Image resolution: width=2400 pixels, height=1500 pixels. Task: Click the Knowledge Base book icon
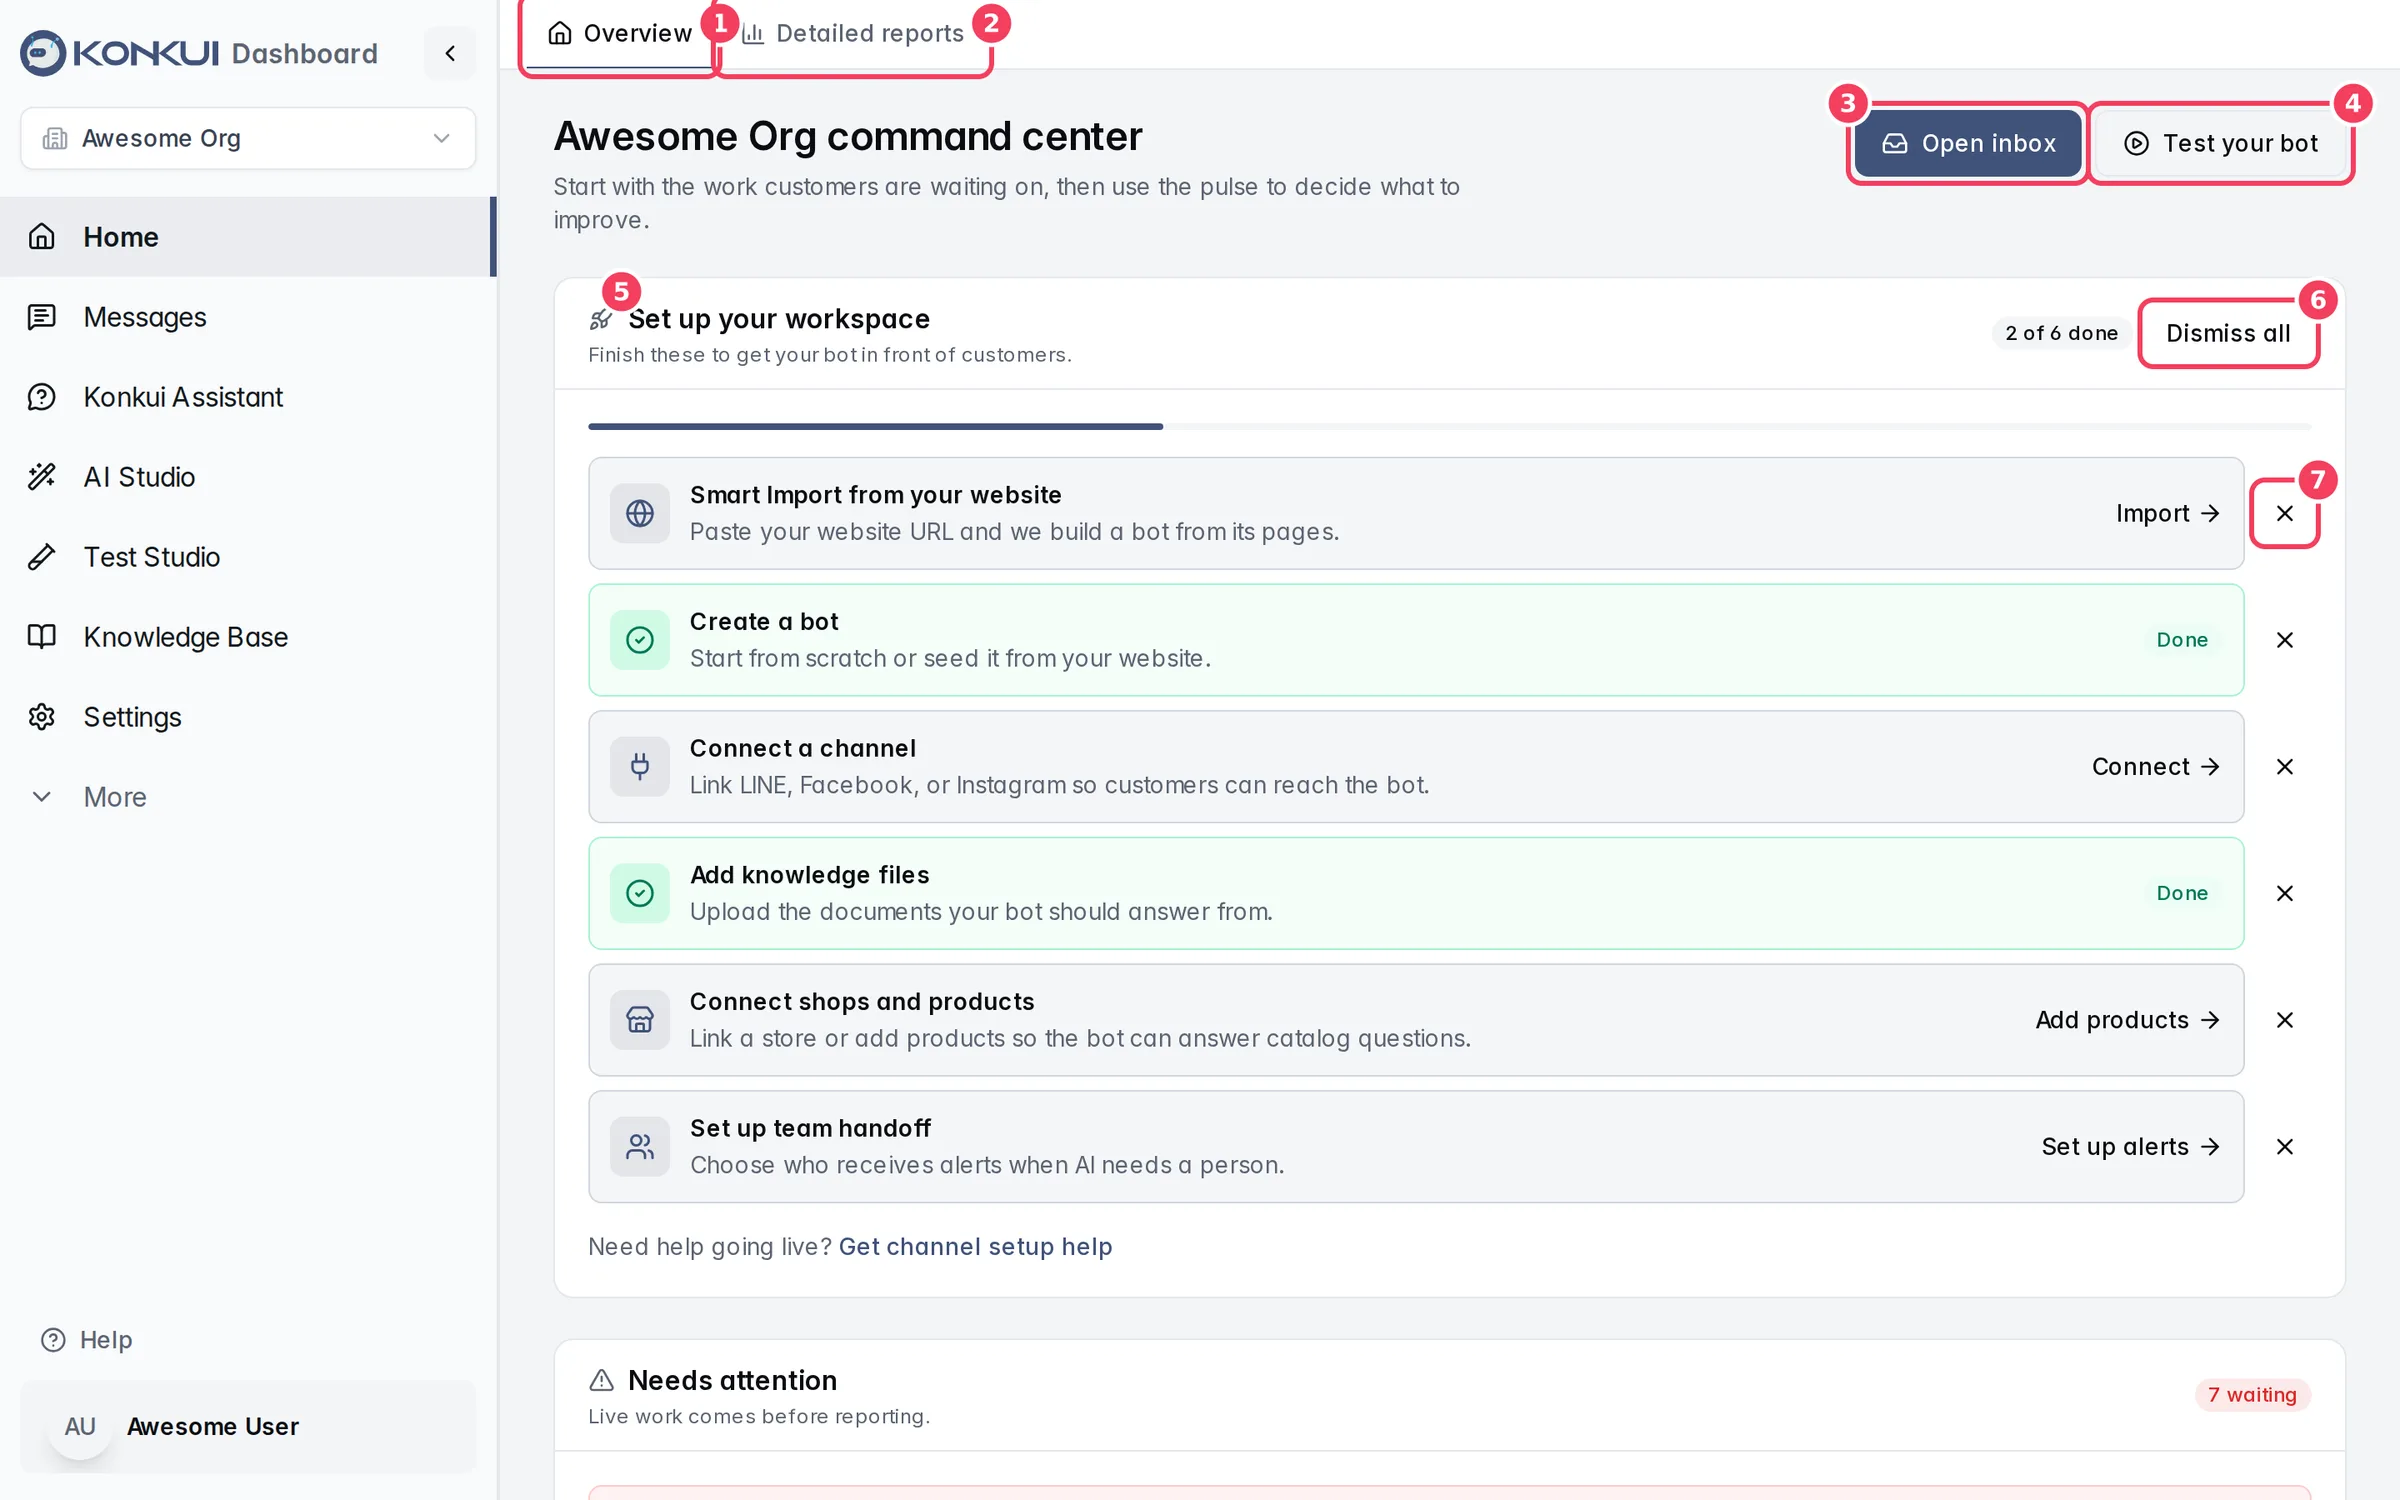42,637
